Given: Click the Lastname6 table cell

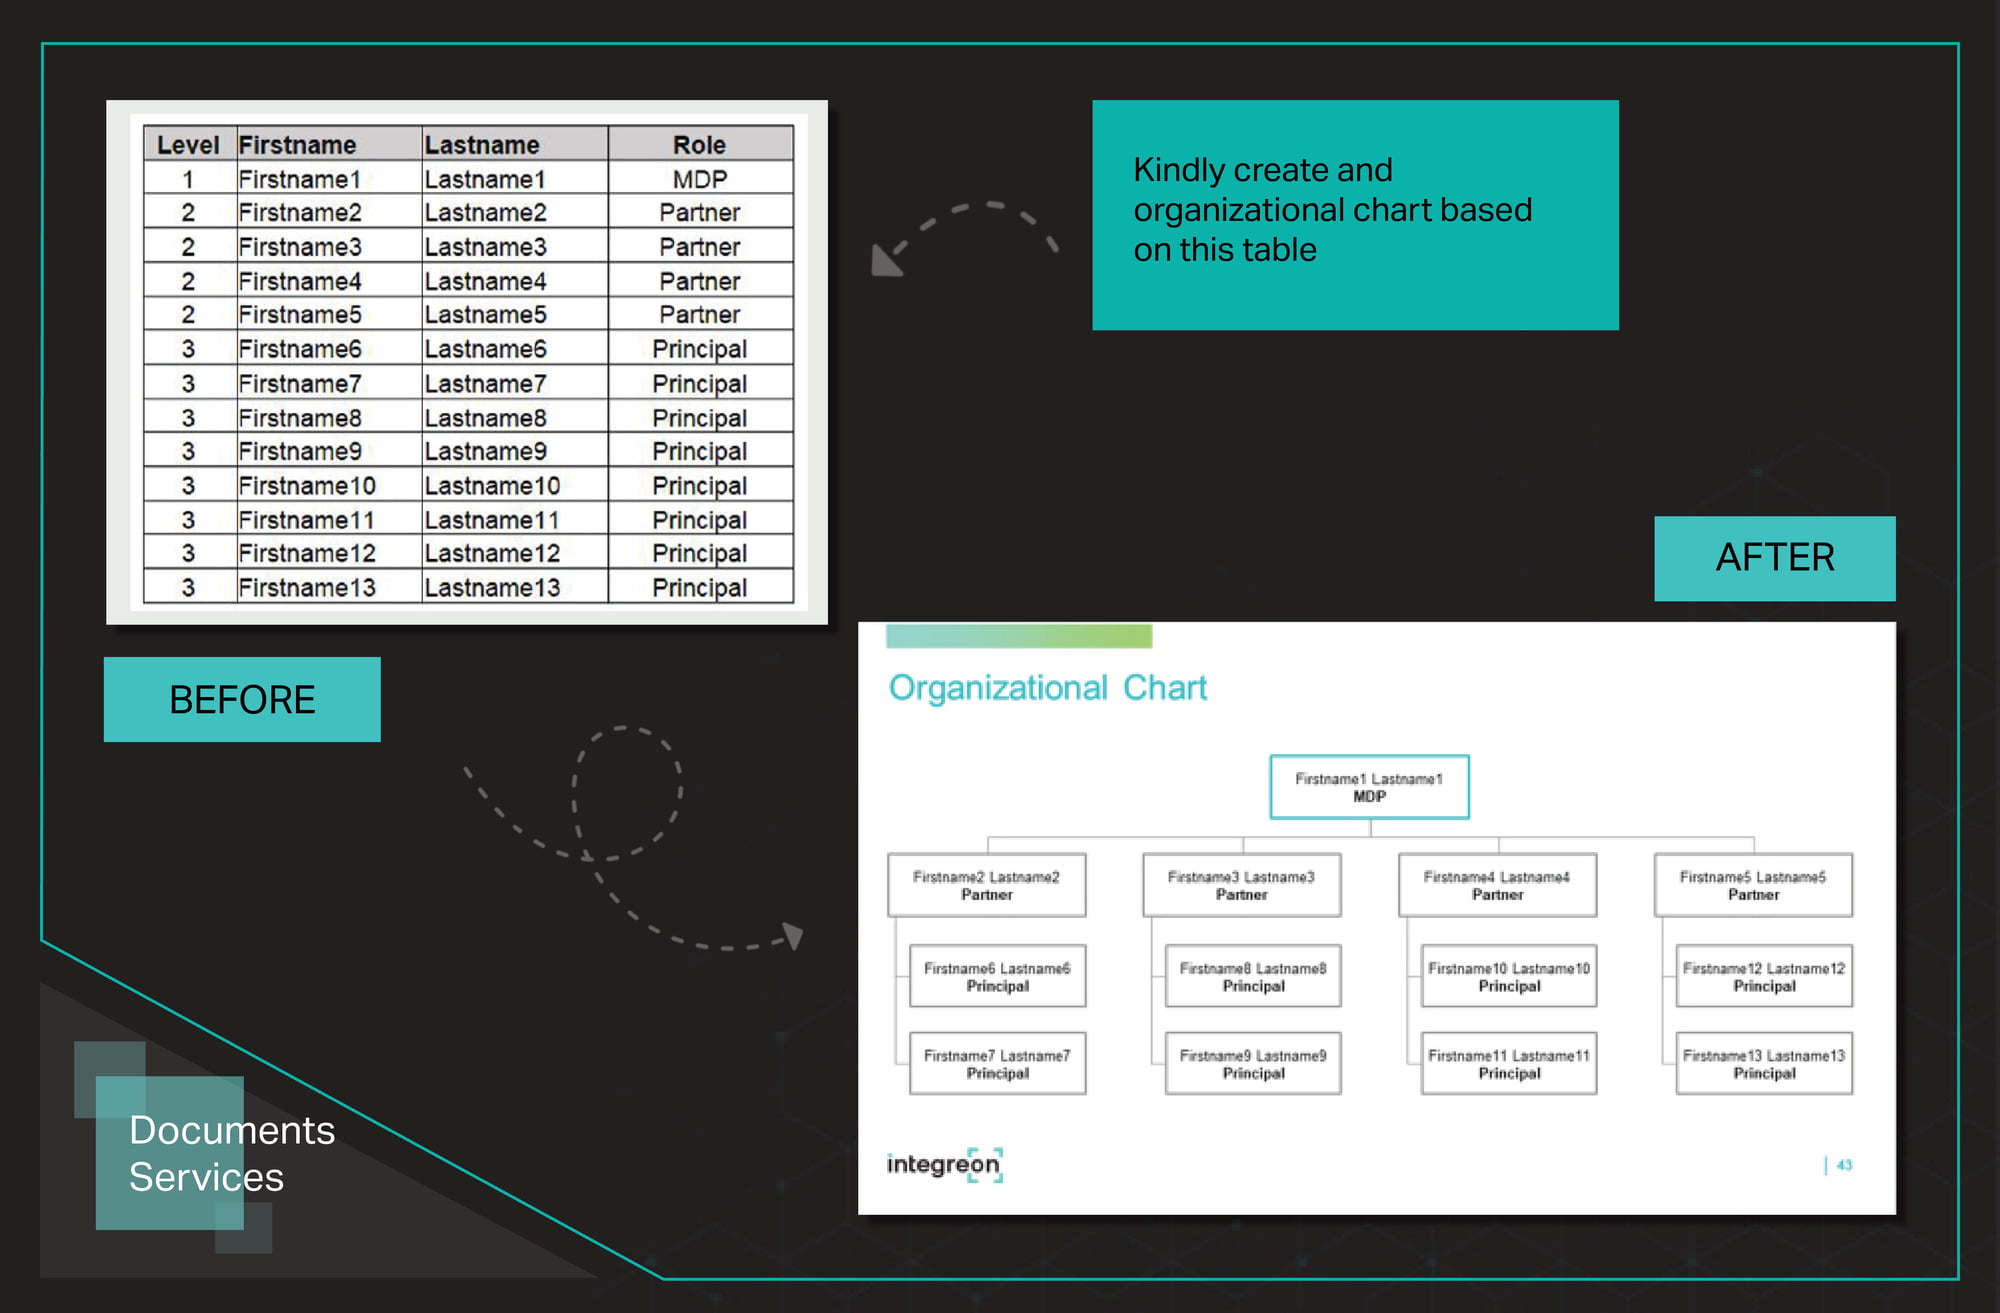Looking at the screenshot, I should coord(515,348).
